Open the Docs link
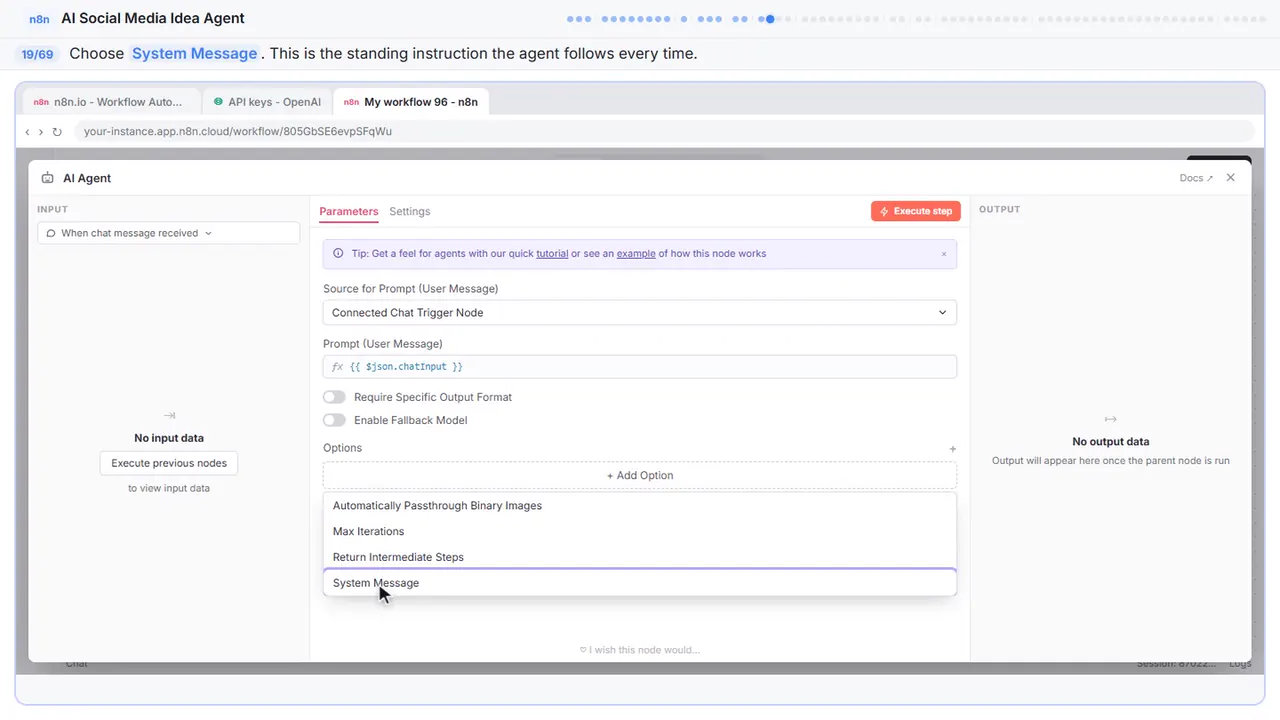The width and height of the screenshot is (1280, 720). pyautogui.click(x=1196, y=178)
